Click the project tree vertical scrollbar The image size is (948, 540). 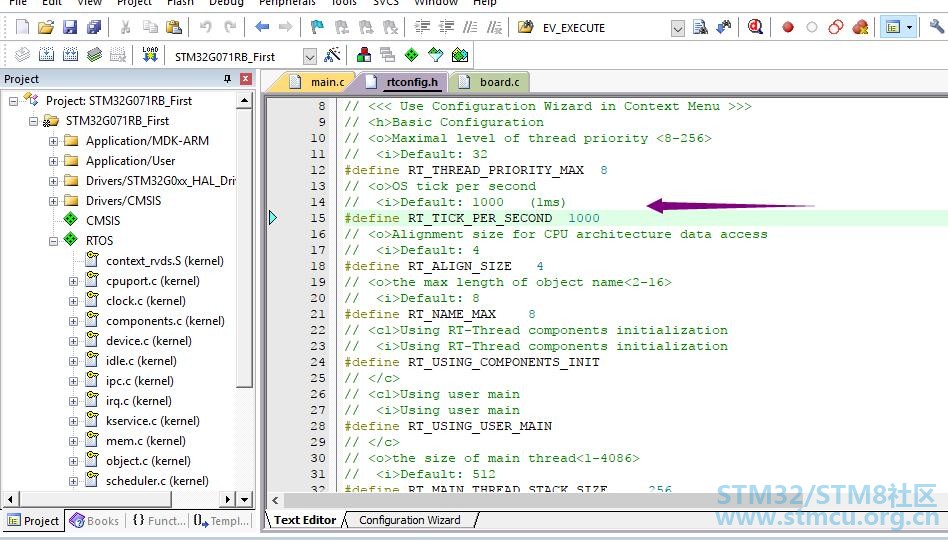tap(244, 294)
